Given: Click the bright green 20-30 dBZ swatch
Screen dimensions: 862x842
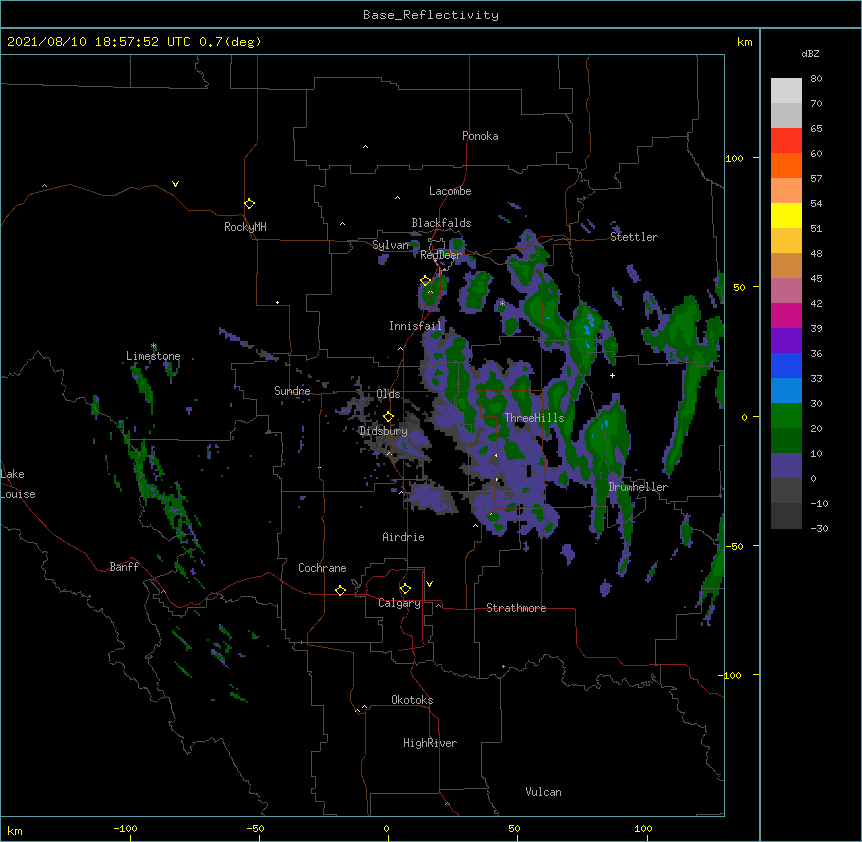Looking at the screenshot, I should pyautogui.click(x=786, y=416).
